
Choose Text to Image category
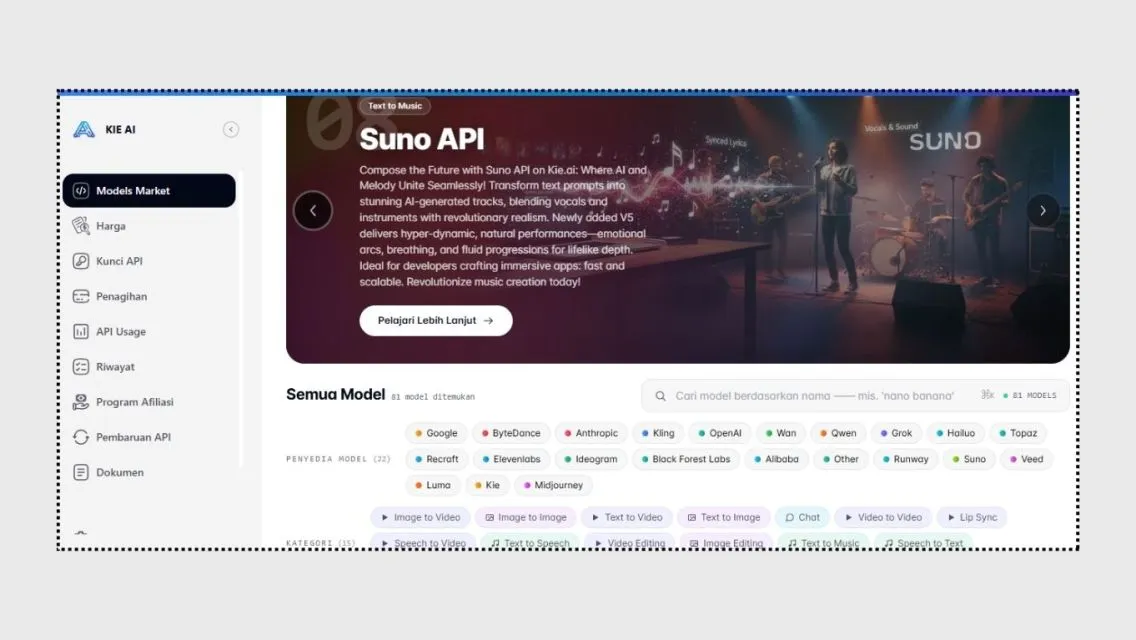724,518
